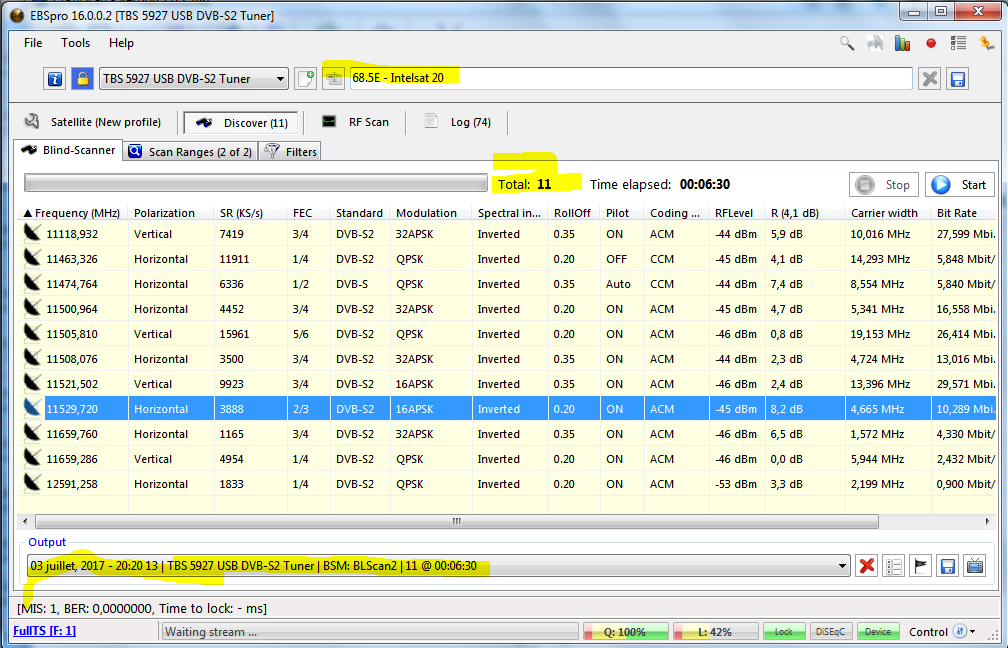Click the blue info icon
Viewport: 1008px width, 648px height.
(55, 79)
